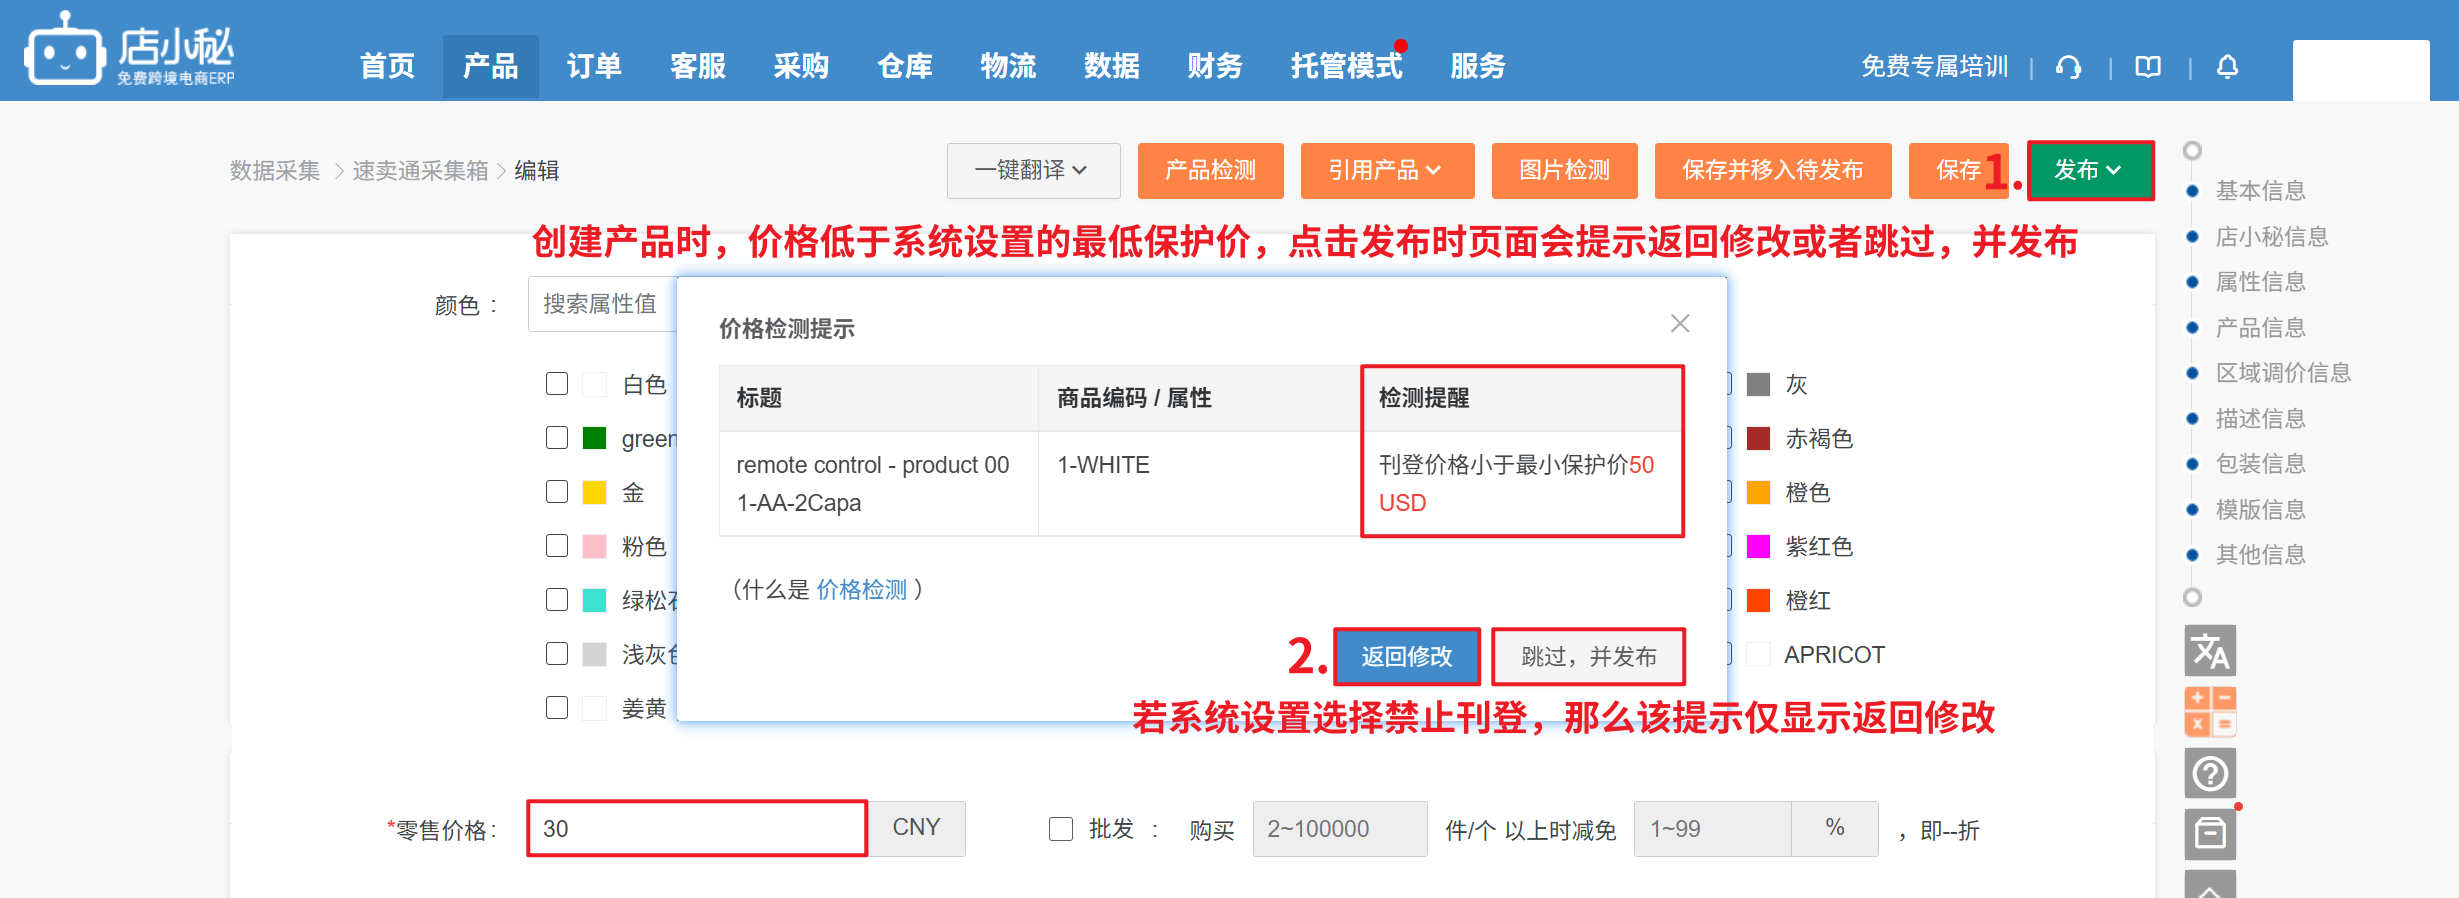Viewport: 2459px width, 898px height.
Task: Go to 数据采集 breadcrumb
Action: pyautogui.click(x=275, y=171)
